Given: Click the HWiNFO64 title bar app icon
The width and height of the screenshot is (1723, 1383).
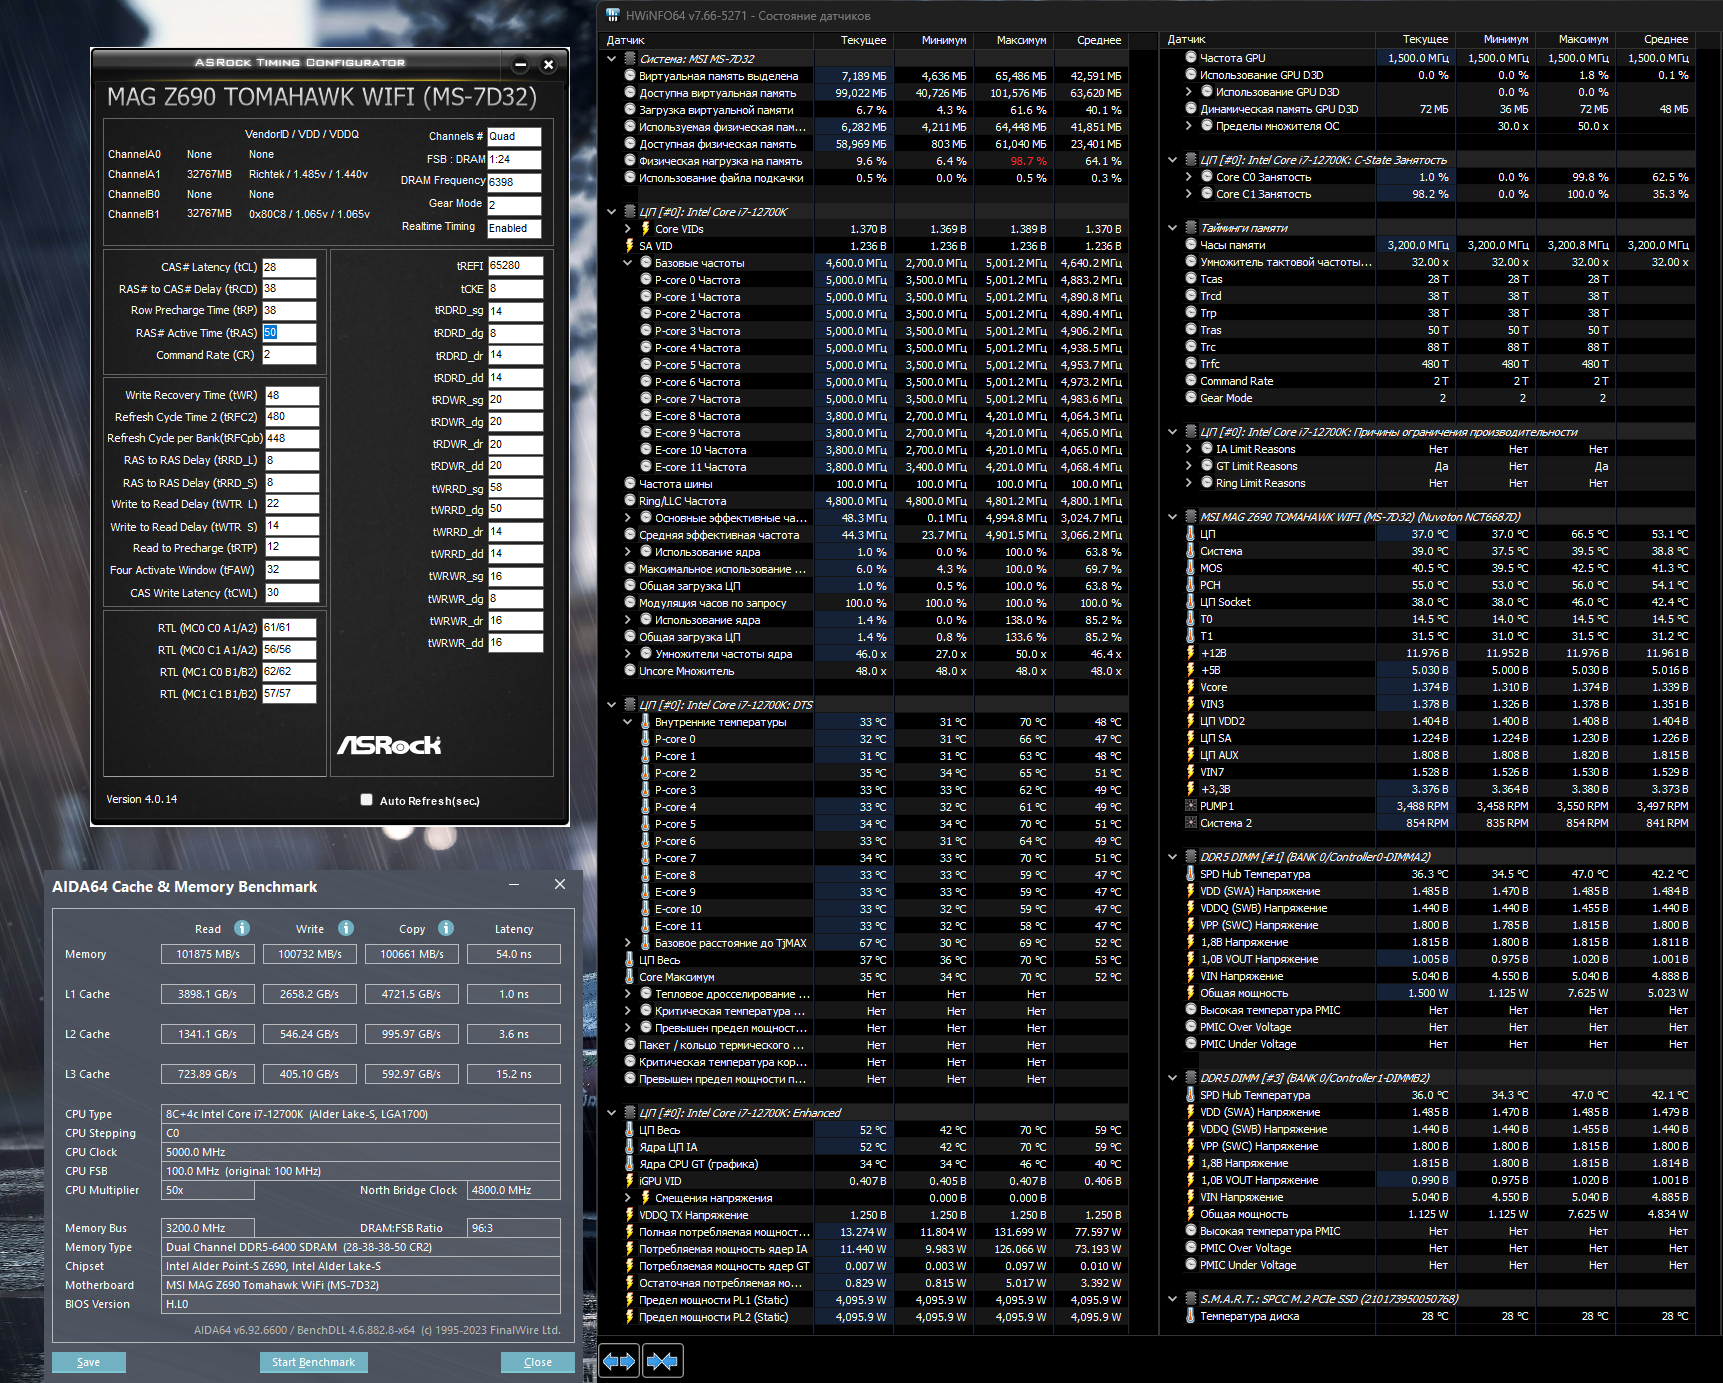Looking at the screenshot, I should coord(612,15).
